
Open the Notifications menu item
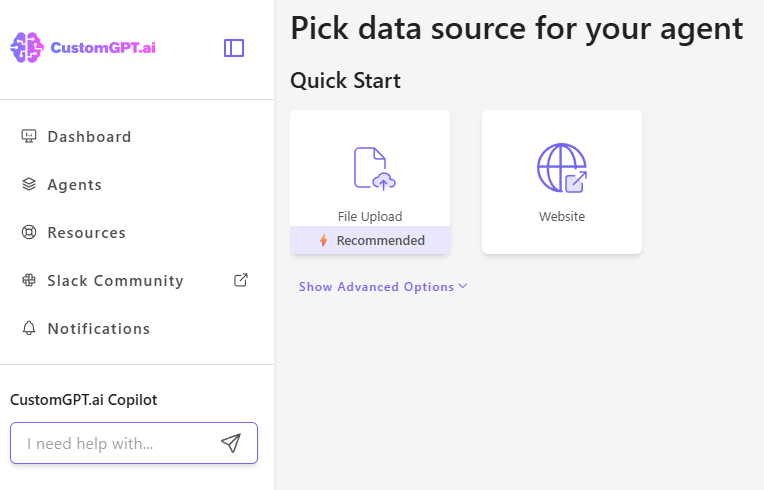pyautogui.click(x=99, y=329)
